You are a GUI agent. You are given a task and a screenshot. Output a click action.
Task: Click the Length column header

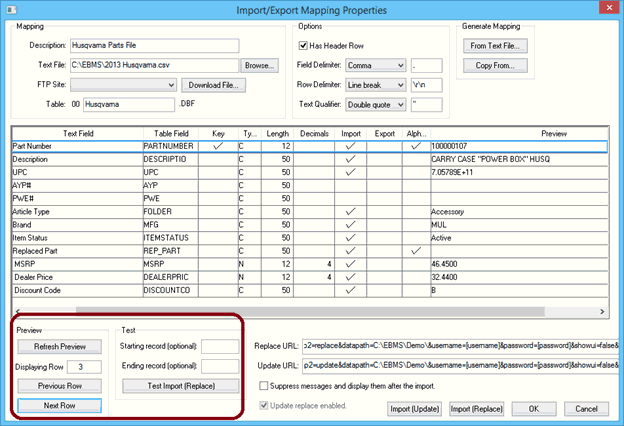pos(277,134)
